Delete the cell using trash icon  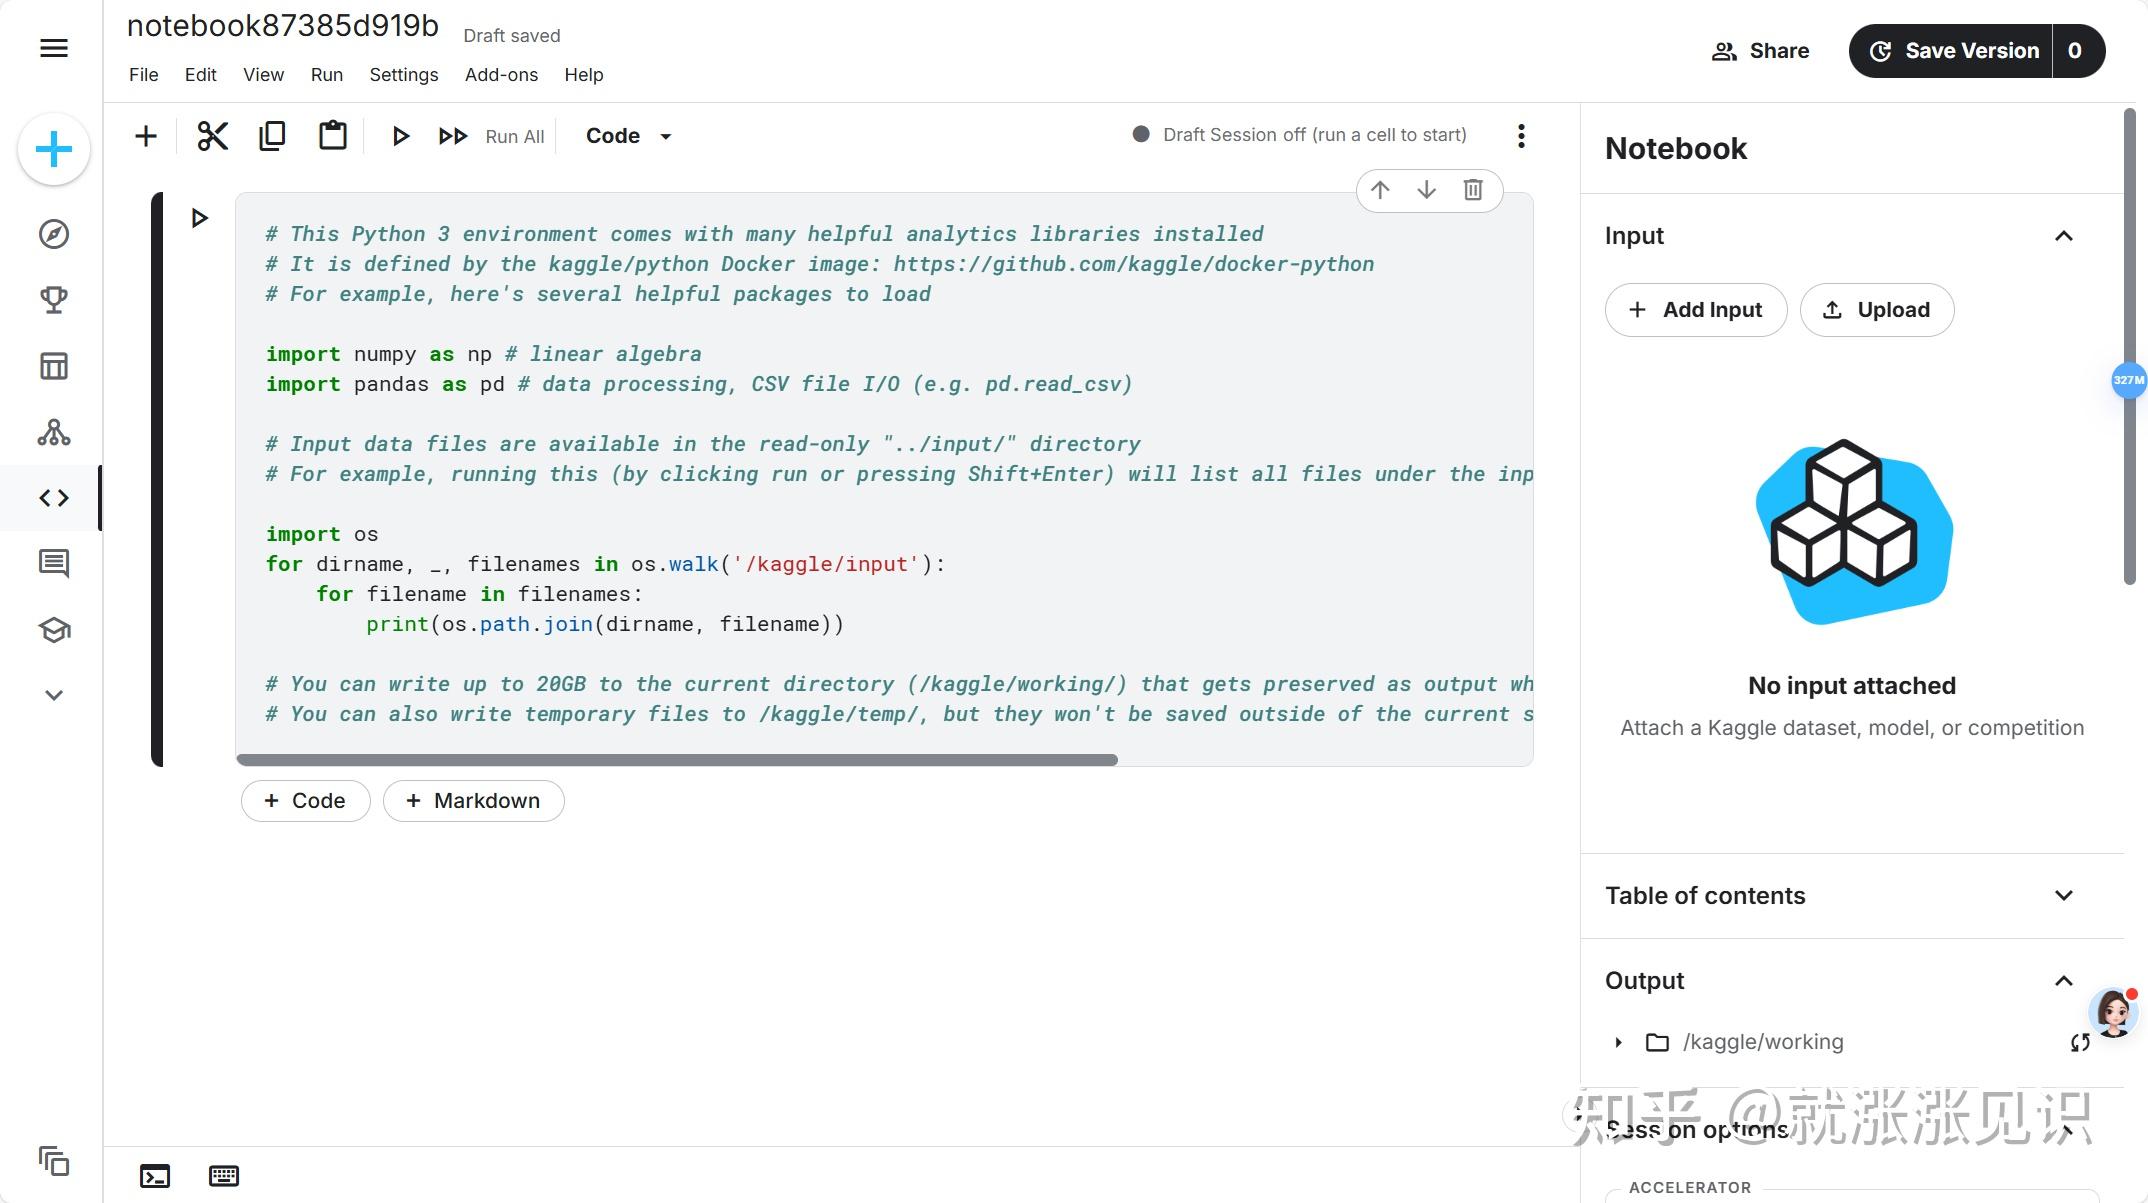[x=1473, y=190]
